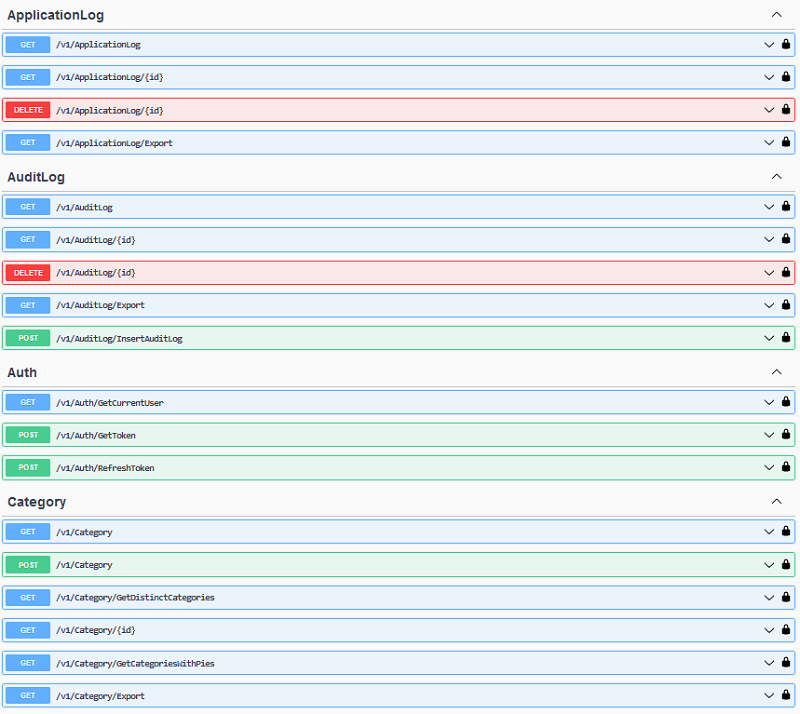Click the GET badge for /v1/AuditLog
This screenshot has height=714, width=800.
(28, 207)
